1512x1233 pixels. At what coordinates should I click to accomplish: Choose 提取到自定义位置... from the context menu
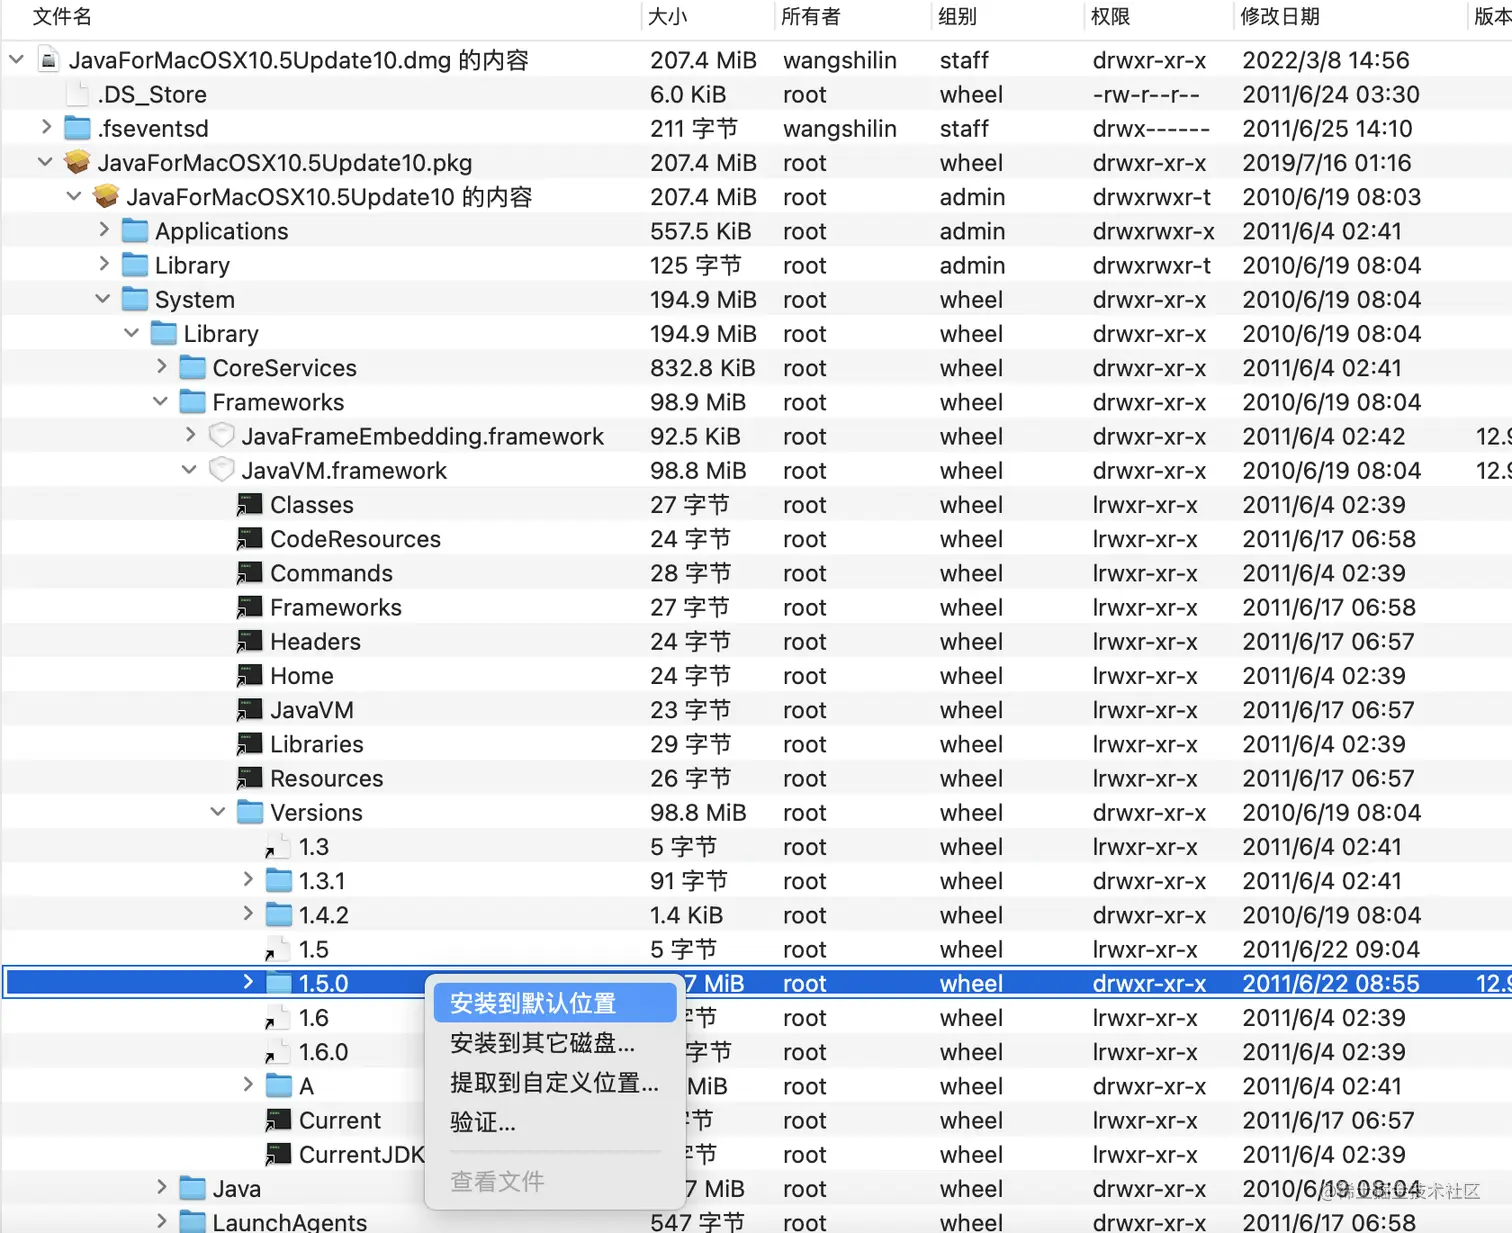[x=555, y=1083]
